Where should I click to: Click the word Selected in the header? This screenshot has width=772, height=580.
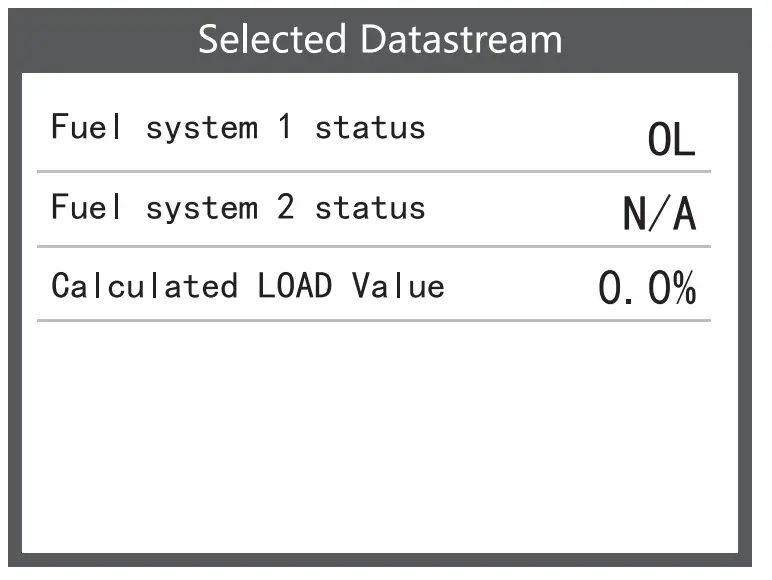click(273, 40)
